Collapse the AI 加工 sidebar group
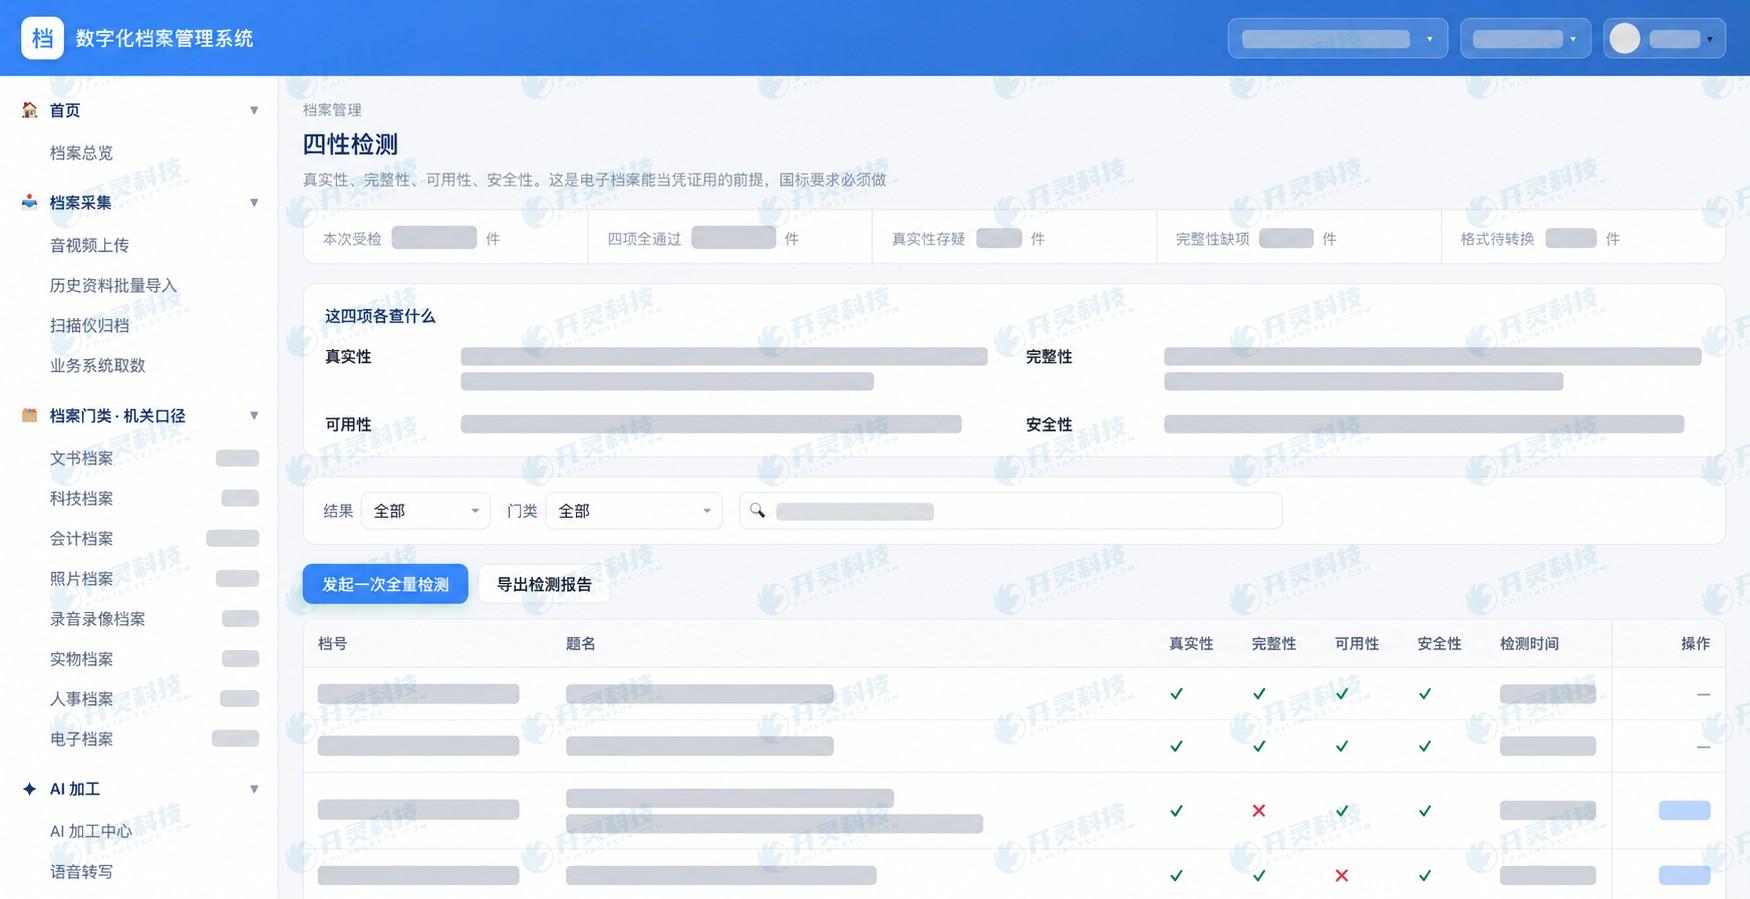This screenshot has width=1750, height=899. pos(254,789)
